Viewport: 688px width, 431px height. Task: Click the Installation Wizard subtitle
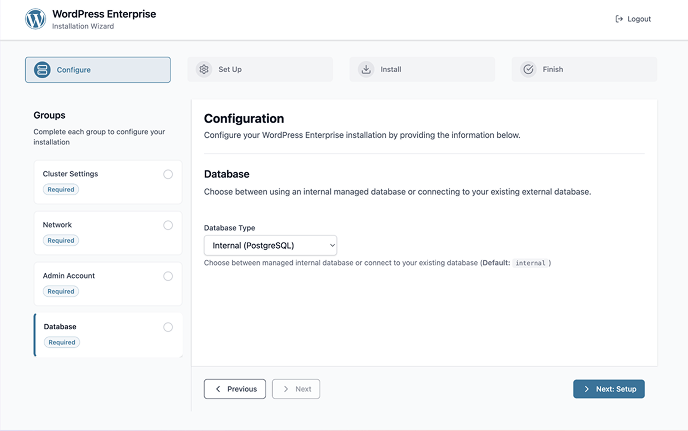83,26
